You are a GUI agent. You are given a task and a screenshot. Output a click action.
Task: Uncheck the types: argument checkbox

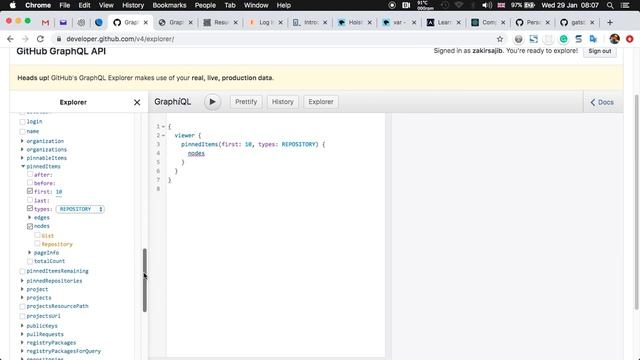pos(30,209)
